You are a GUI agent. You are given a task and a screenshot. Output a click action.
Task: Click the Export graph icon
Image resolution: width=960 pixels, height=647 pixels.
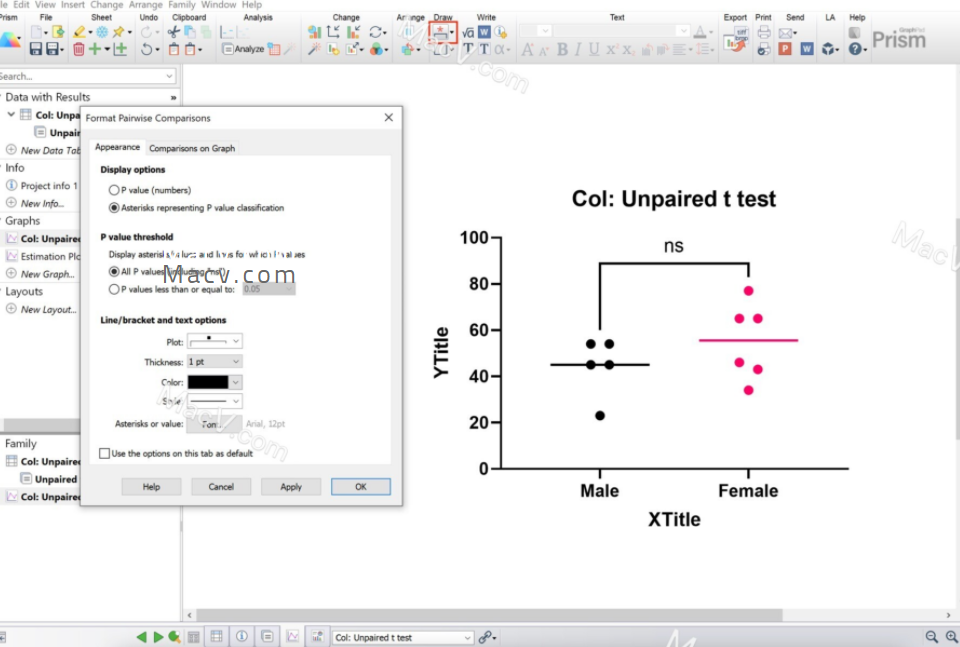click(735, 40)
